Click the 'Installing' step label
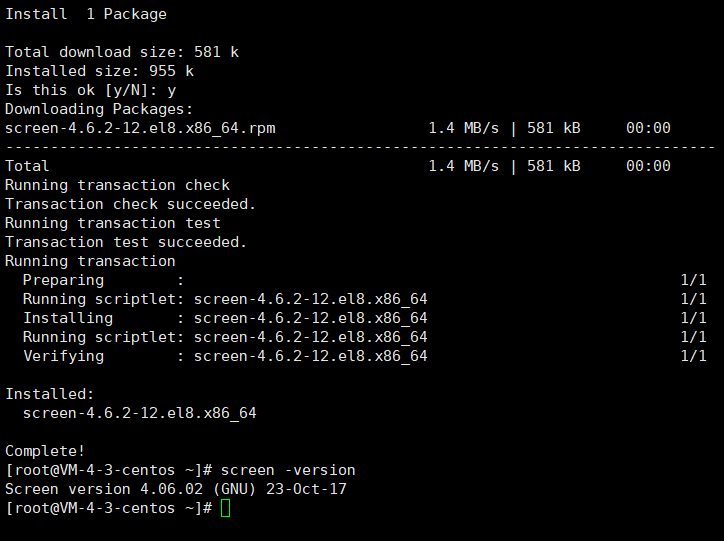This screenshot has height=541, width=724. 68,318
